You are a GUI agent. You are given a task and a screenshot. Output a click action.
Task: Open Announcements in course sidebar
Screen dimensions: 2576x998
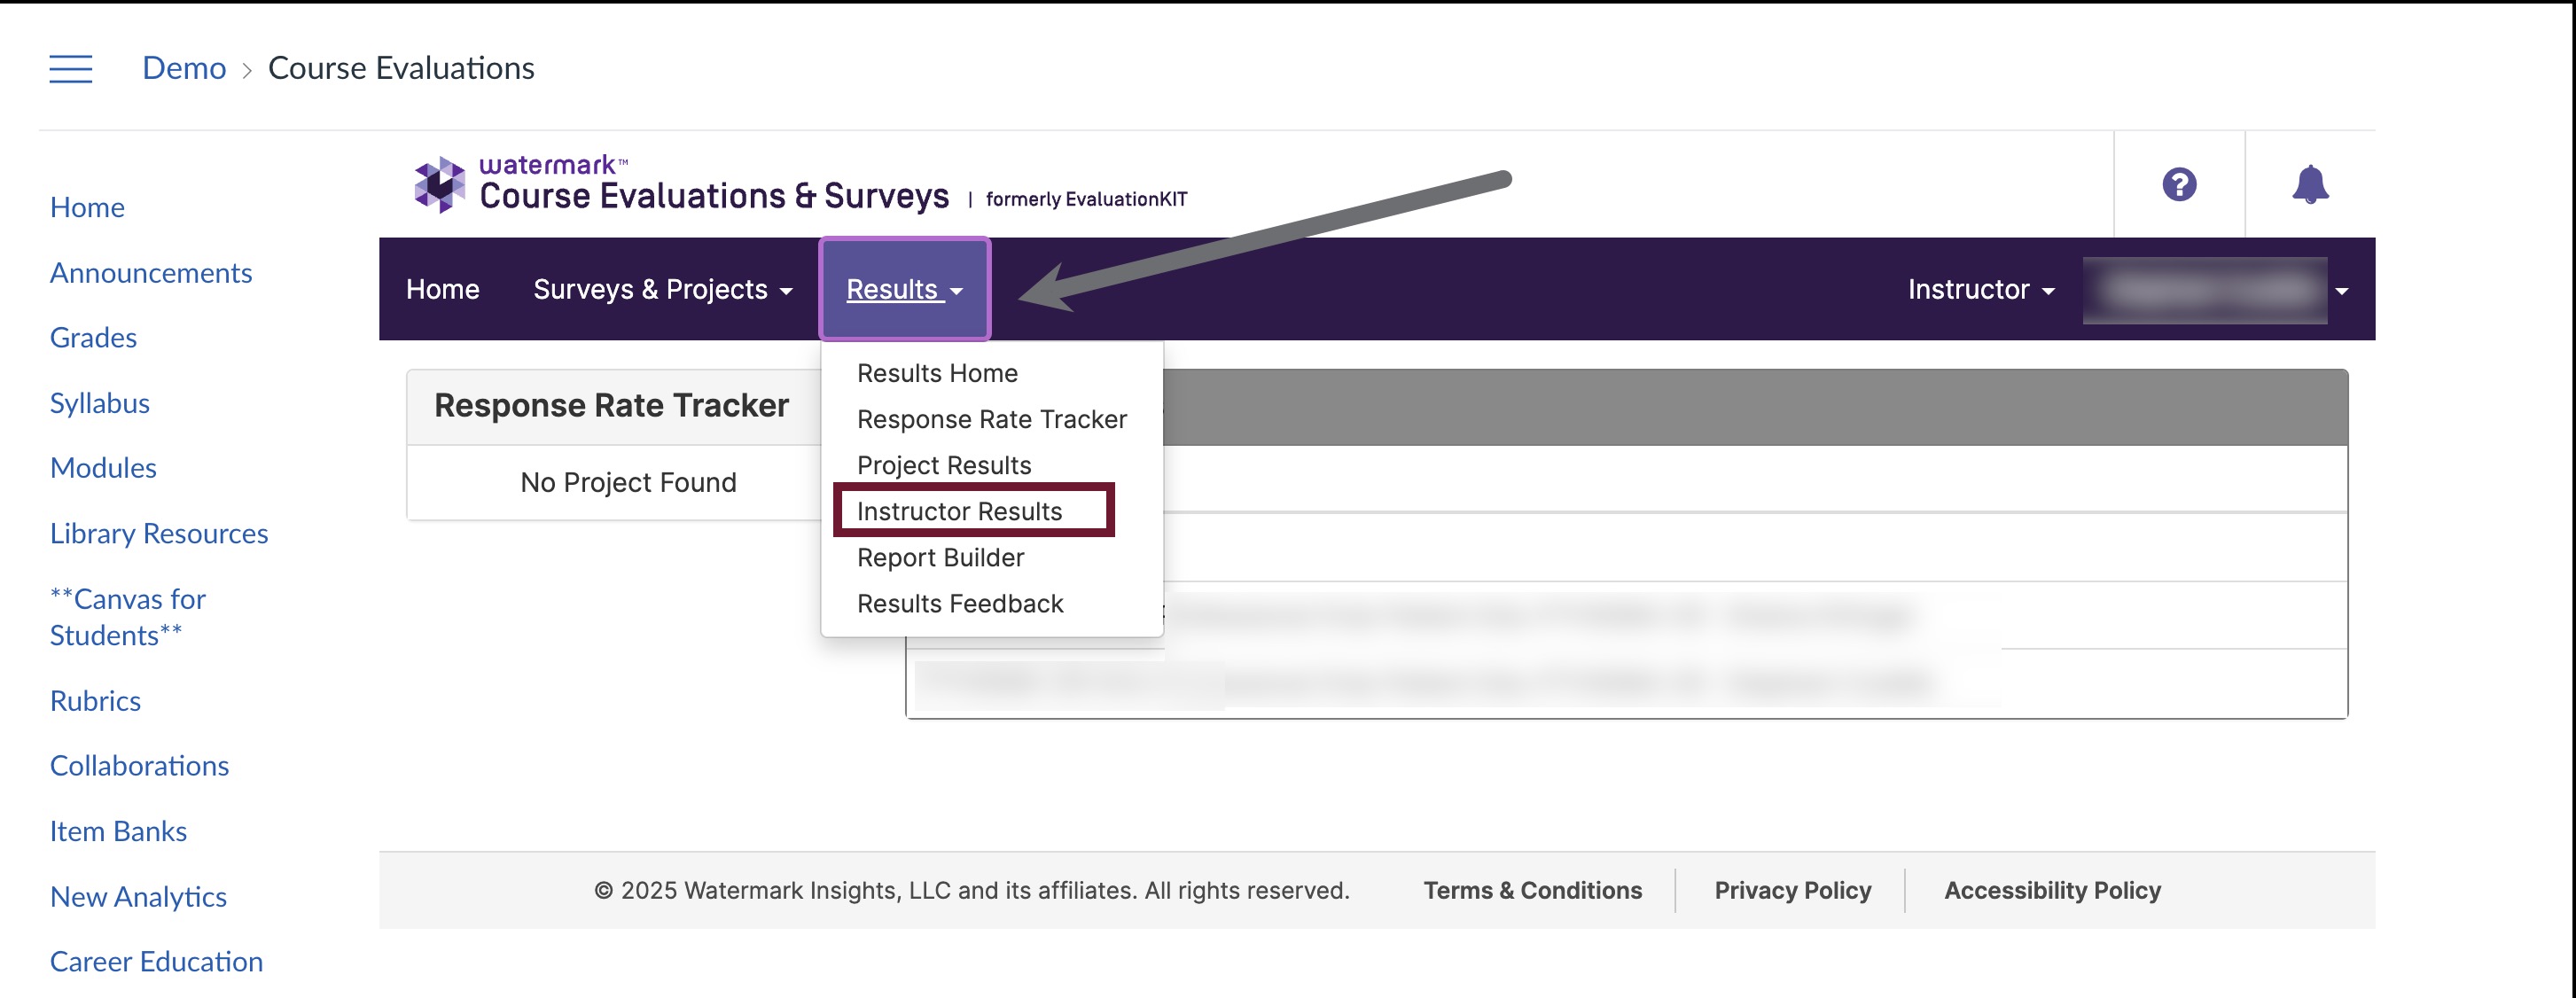point(151,273)
